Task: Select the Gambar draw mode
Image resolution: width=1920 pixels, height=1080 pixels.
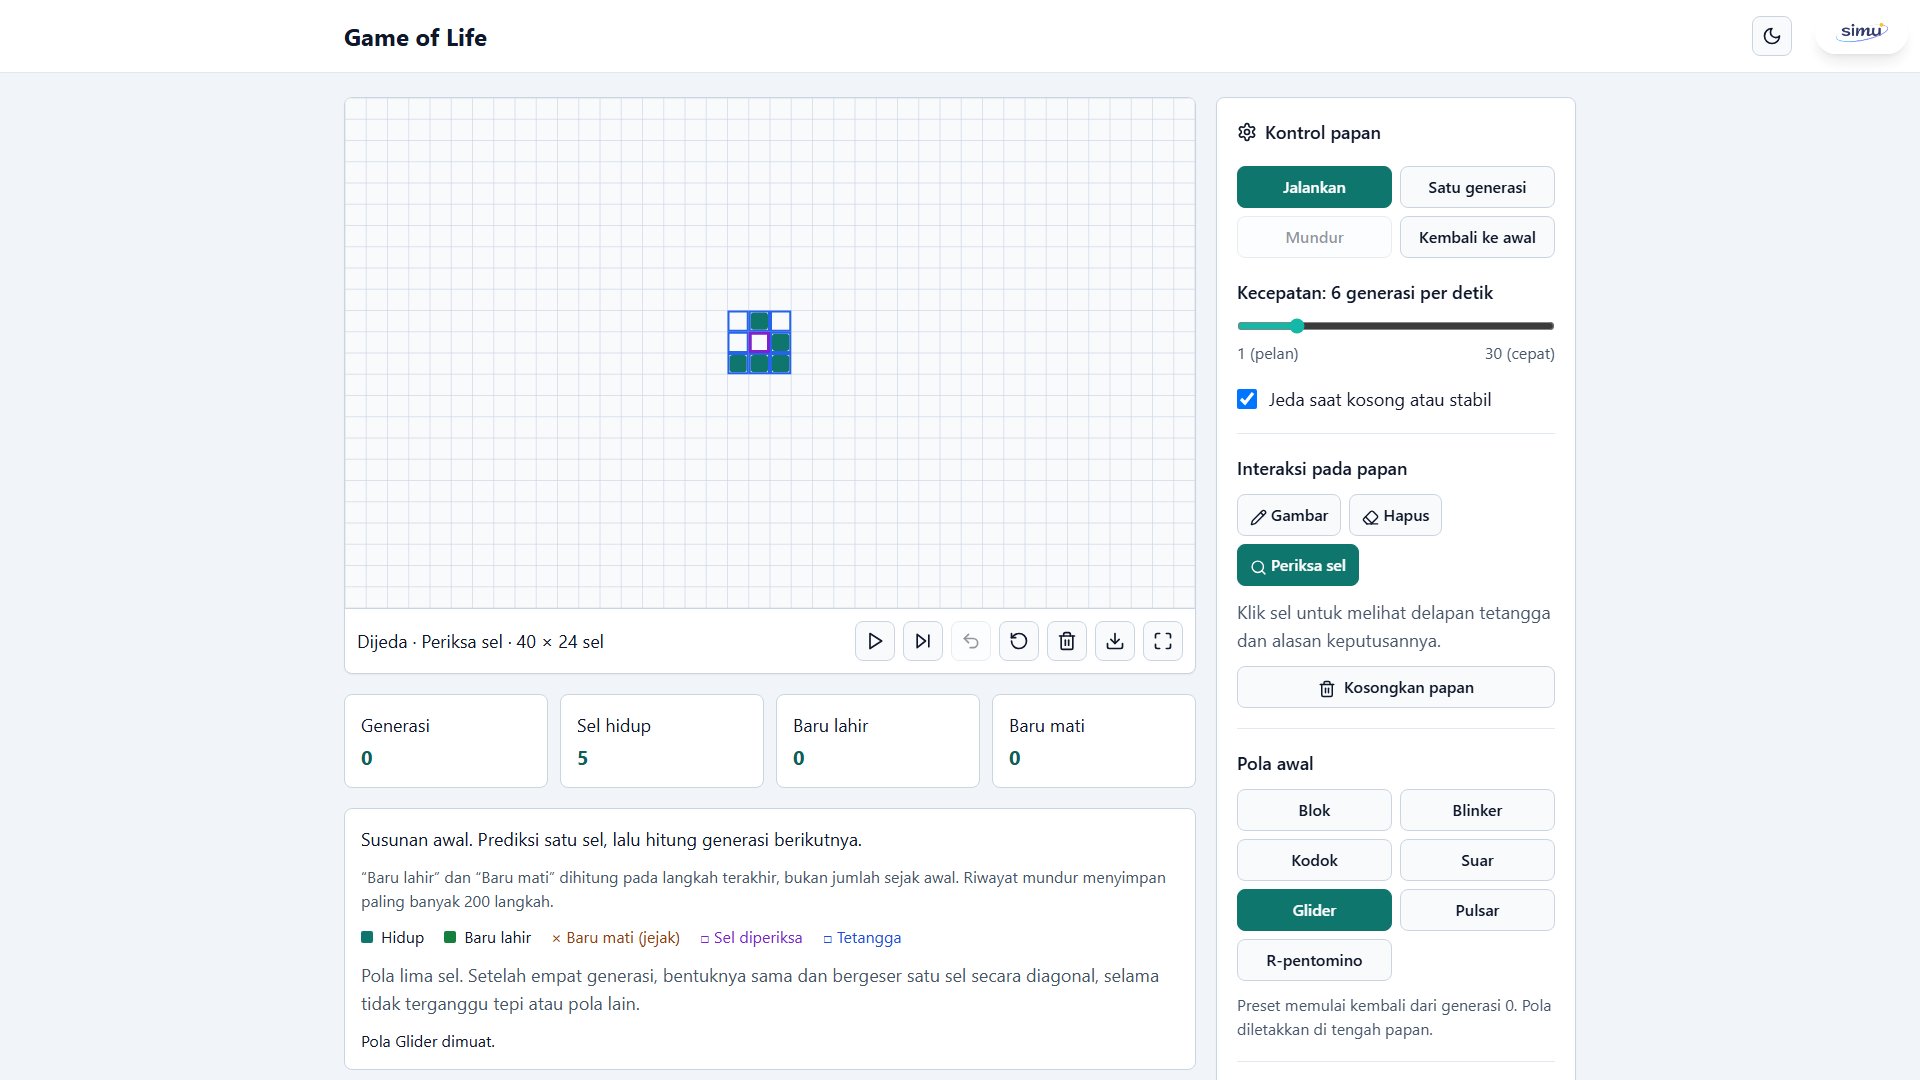Action: pyautogui.click(x=1289, y=515)
